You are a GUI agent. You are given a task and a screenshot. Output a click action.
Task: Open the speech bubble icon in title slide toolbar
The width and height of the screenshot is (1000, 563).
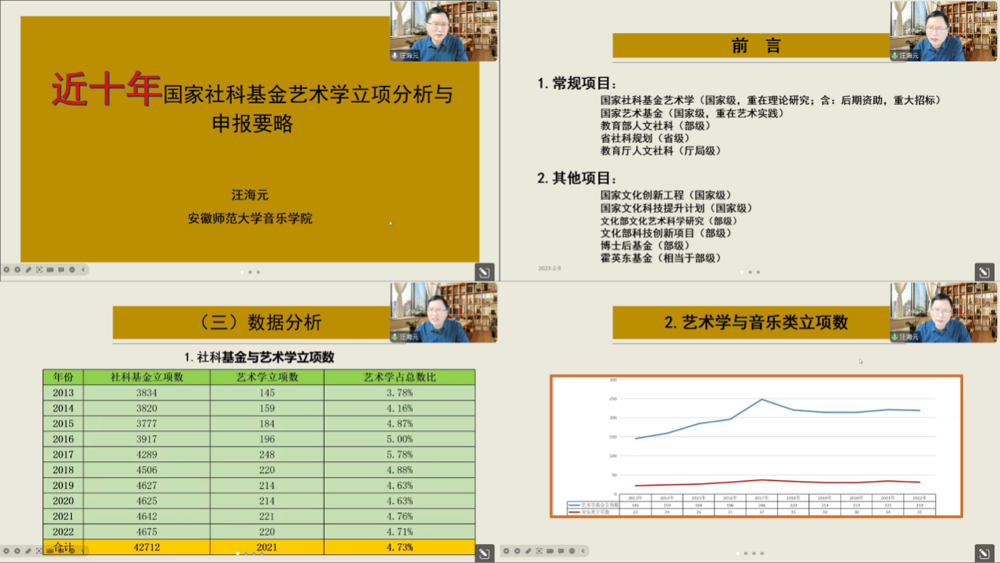(61, 270)
